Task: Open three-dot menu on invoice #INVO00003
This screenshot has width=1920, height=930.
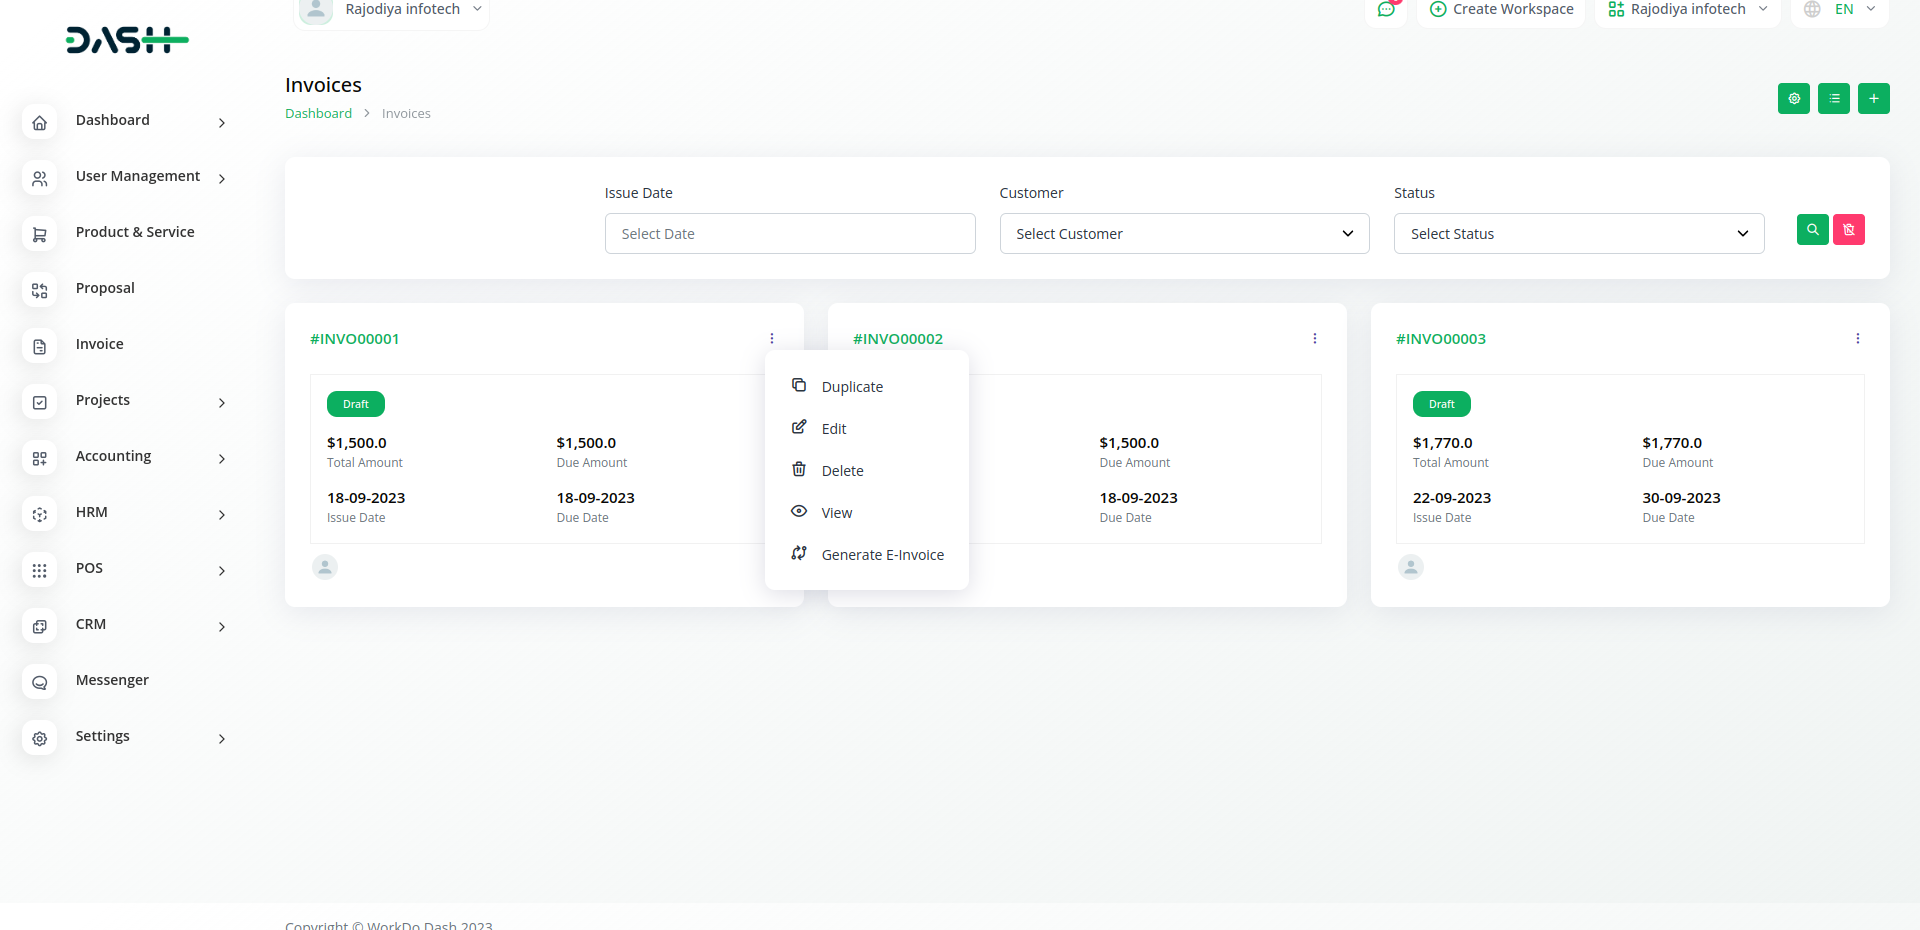Action: (x=1857, y=339)
